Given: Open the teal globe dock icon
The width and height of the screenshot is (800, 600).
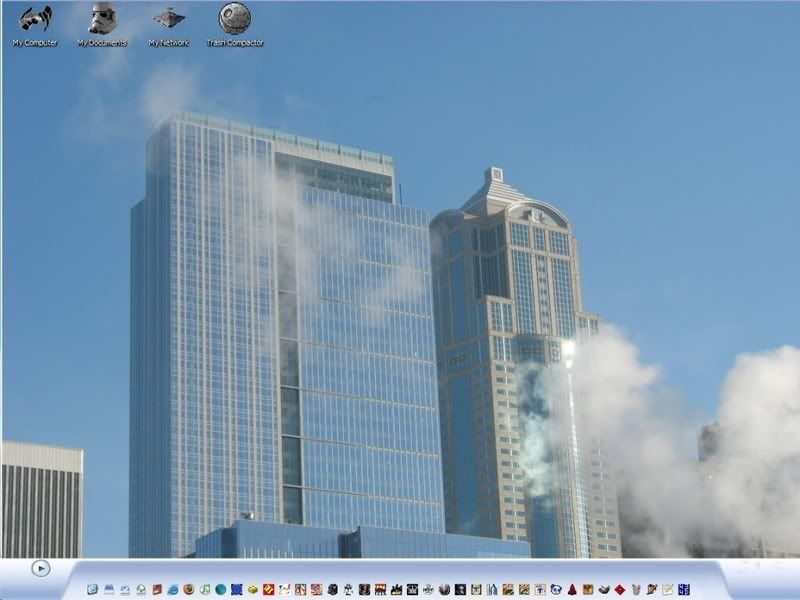Looking at the screenshot, I should pos(221,589).
